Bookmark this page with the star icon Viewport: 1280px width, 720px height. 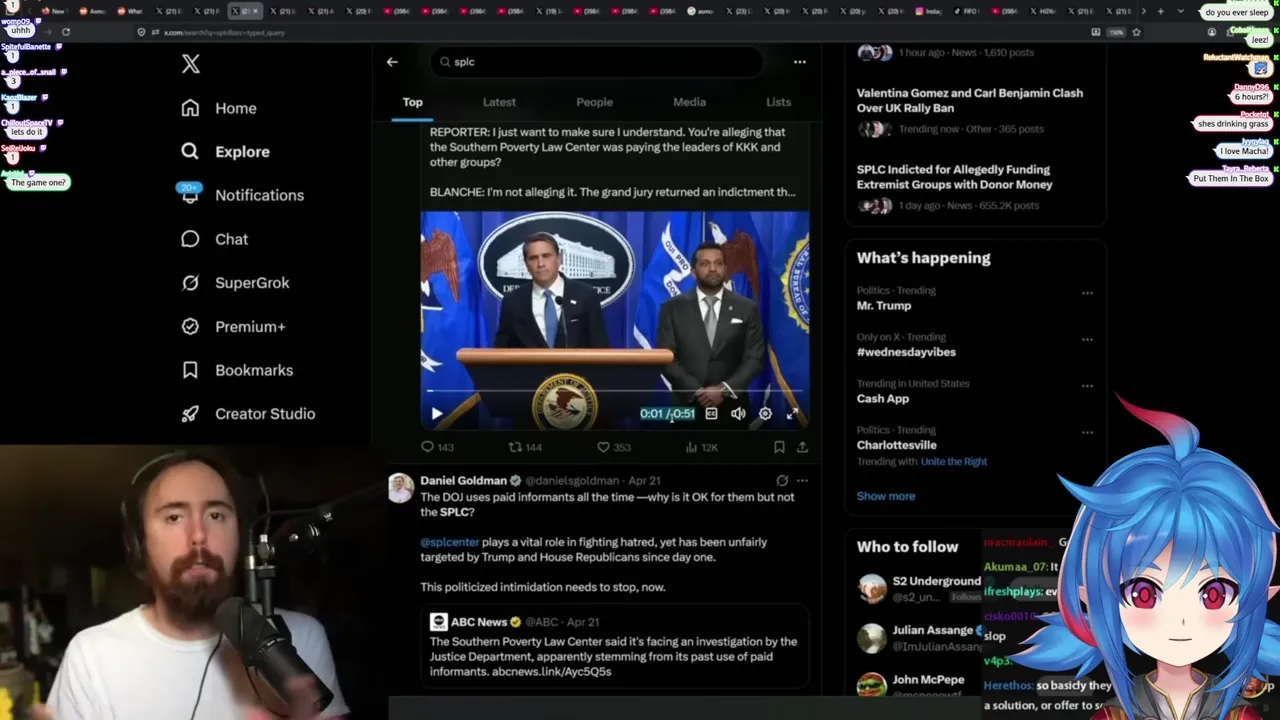pyautogui.click(x=1136, y=32)
